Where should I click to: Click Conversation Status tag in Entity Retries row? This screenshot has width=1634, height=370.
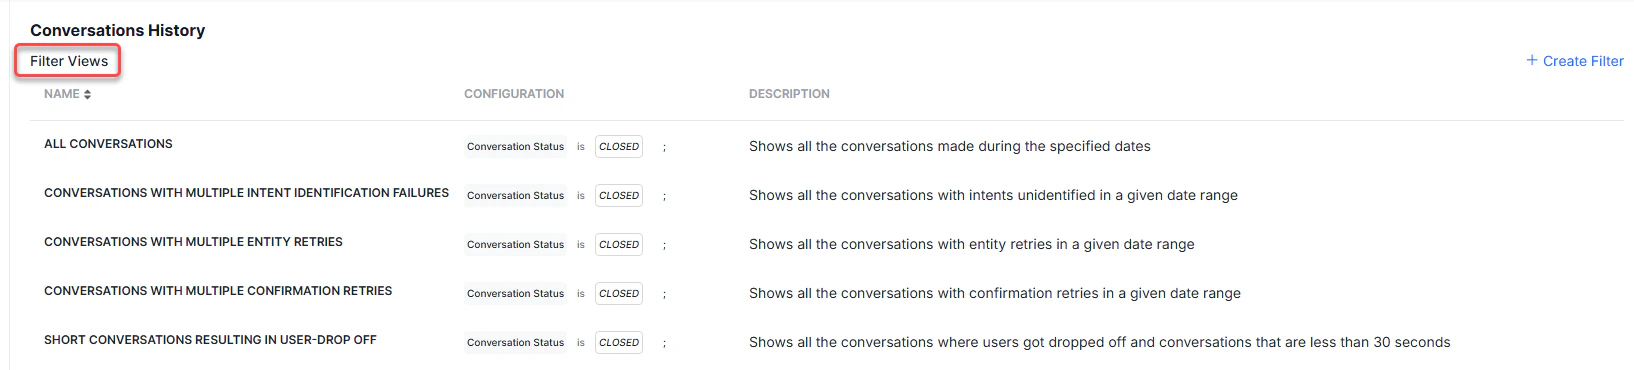point(515,244)
